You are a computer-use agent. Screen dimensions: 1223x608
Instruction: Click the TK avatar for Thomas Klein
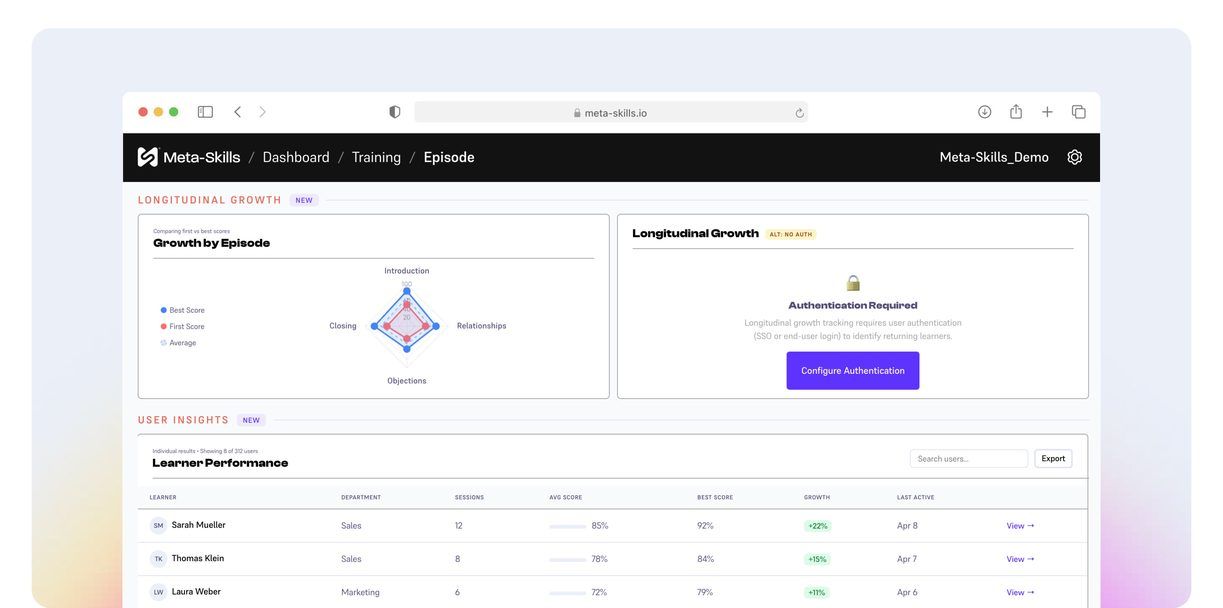point(158,559)
